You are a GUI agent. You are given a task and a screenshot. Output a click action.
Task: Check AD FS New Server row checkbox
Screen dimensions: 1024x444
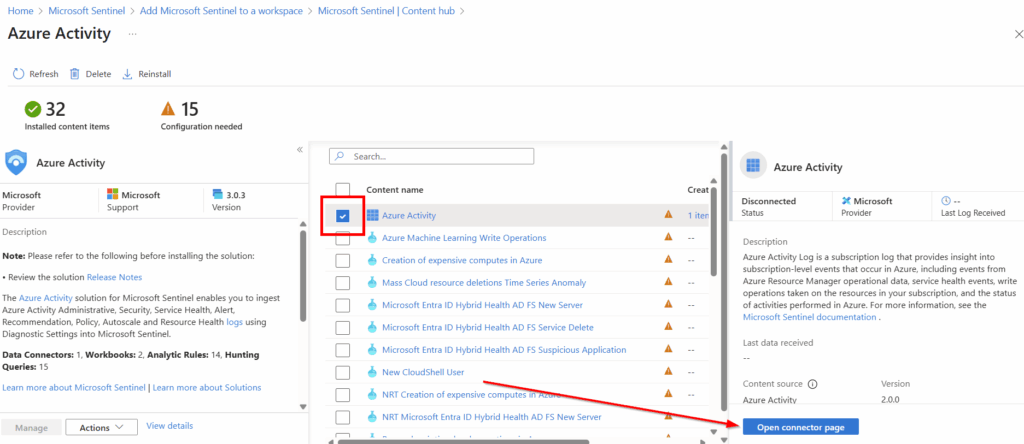click(343, 305)
